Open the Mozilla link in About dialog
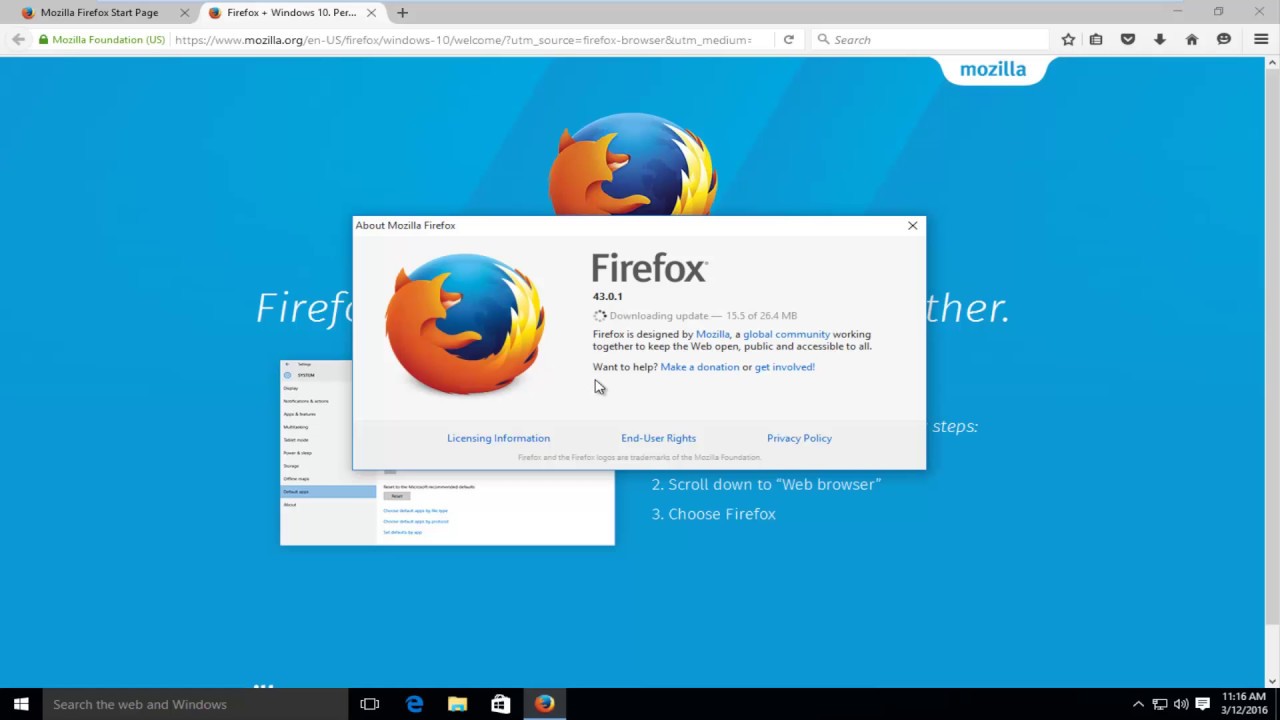 point(713,335)
